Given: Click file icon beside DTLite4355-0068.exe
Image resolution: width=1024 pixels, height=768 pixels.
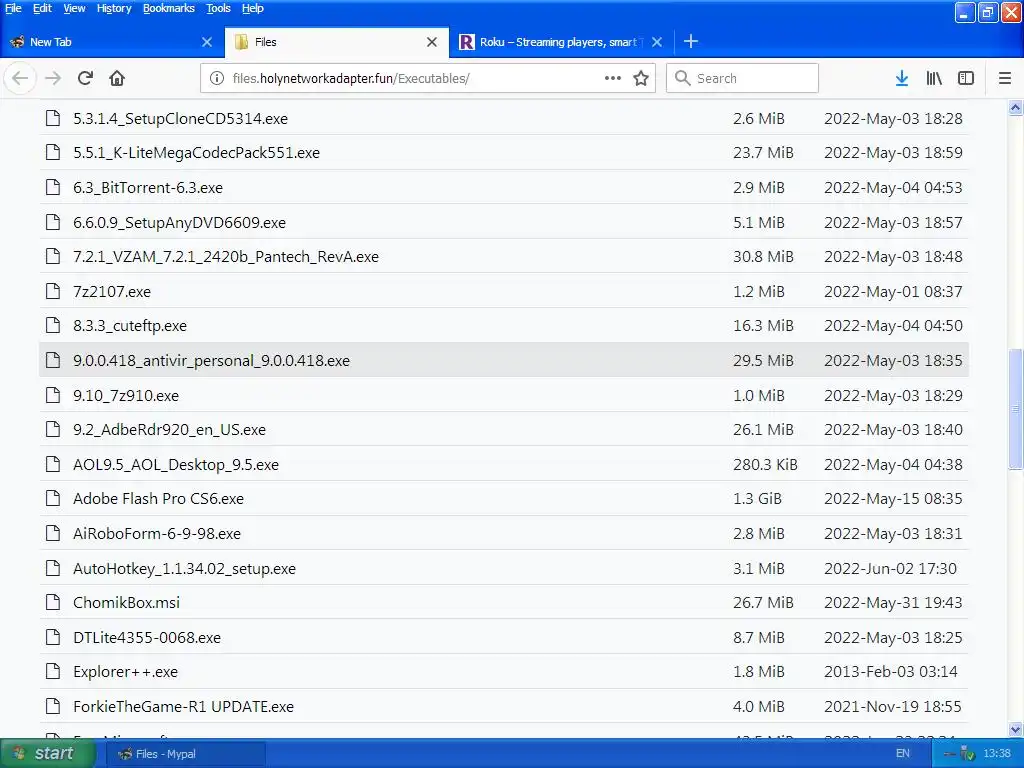Looking at the screenshot, I should (53, 637).
